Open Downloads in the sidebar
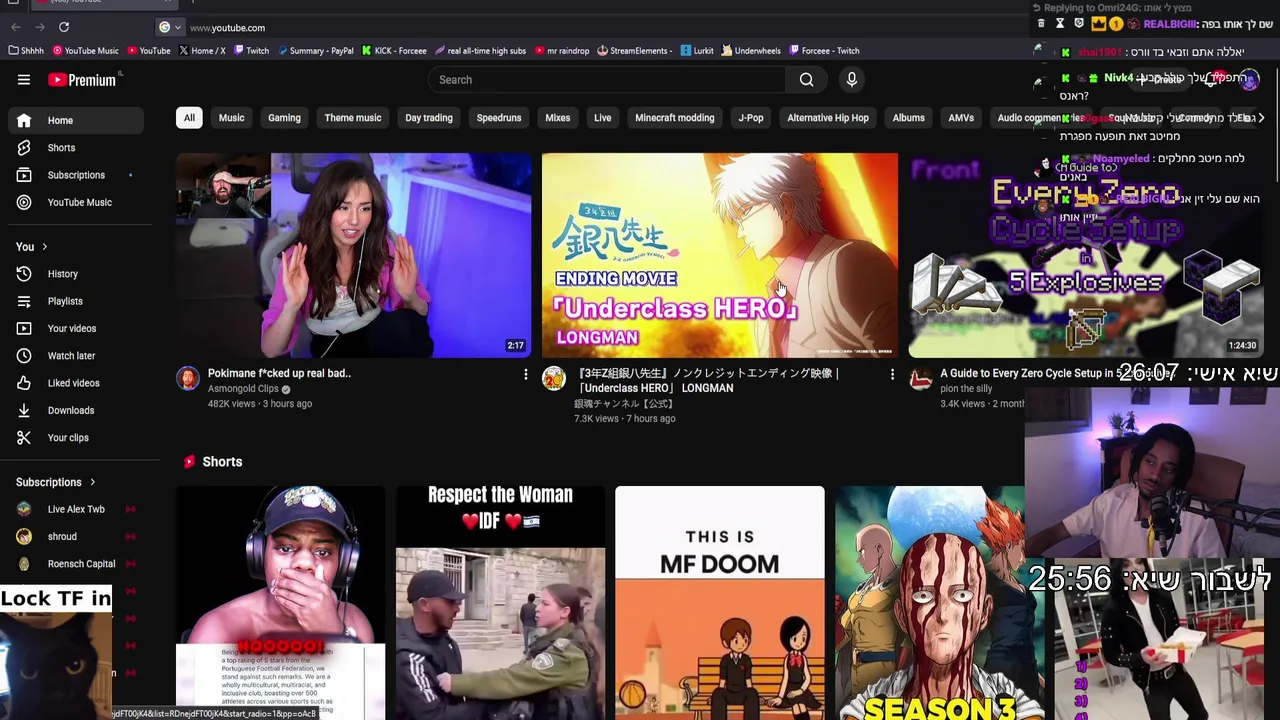Image resolution: width=1280 pixels, height=720 pixels. click(76, 410)
